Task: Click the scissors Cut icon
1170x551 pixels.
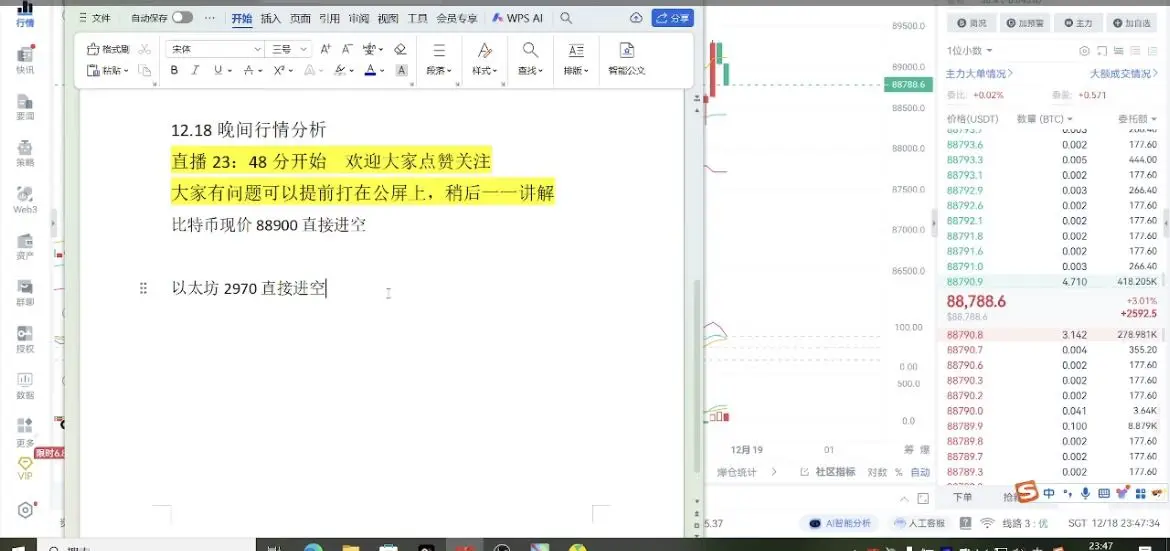Action: [145, 49]
